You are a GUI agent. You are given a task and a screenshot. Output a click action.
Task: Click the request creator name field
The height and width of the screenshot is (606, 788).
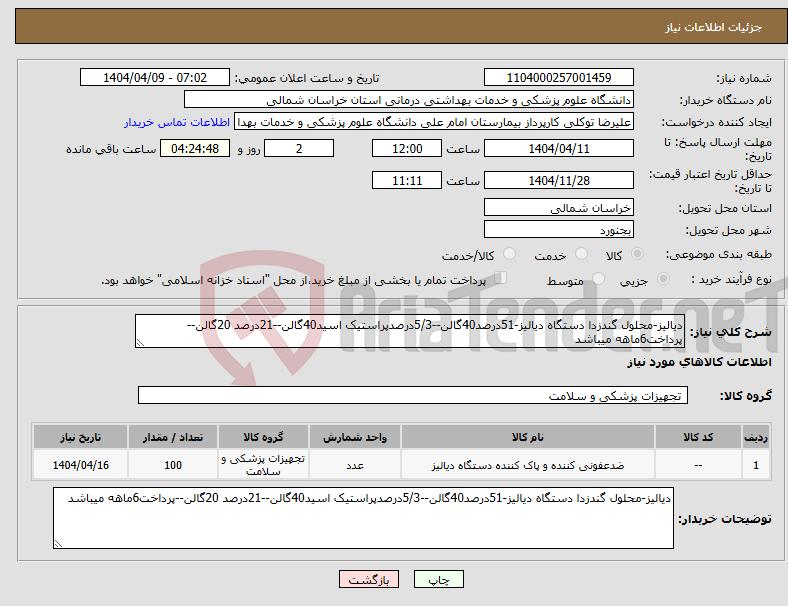(x=434, y=122)
